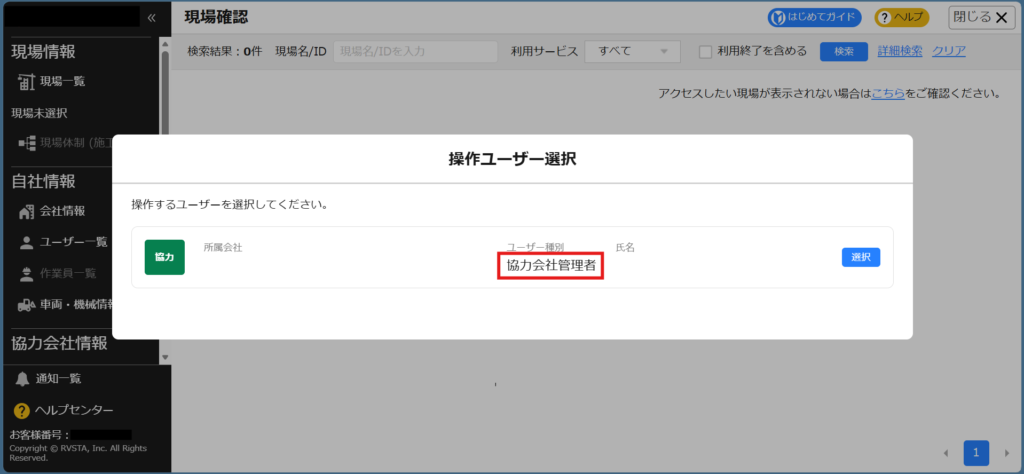Click the question mark in ヘルプ button
This screenshot has width=1024, height=474.
(x=884, y=18)
